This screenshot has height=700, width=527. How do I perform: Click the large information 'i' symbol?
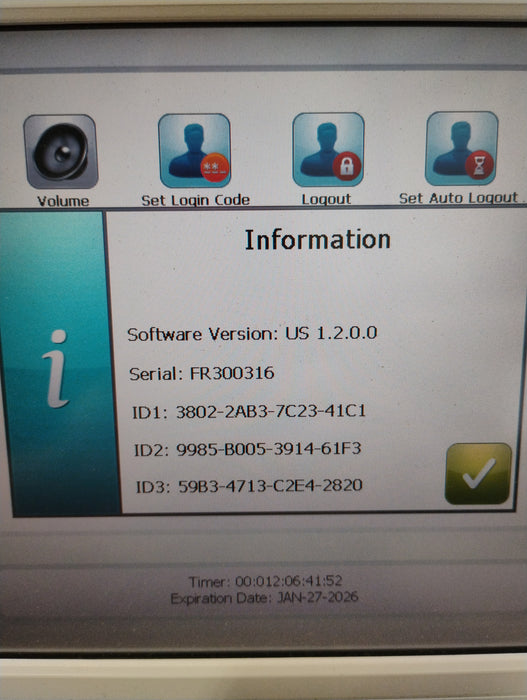(56, 369)
